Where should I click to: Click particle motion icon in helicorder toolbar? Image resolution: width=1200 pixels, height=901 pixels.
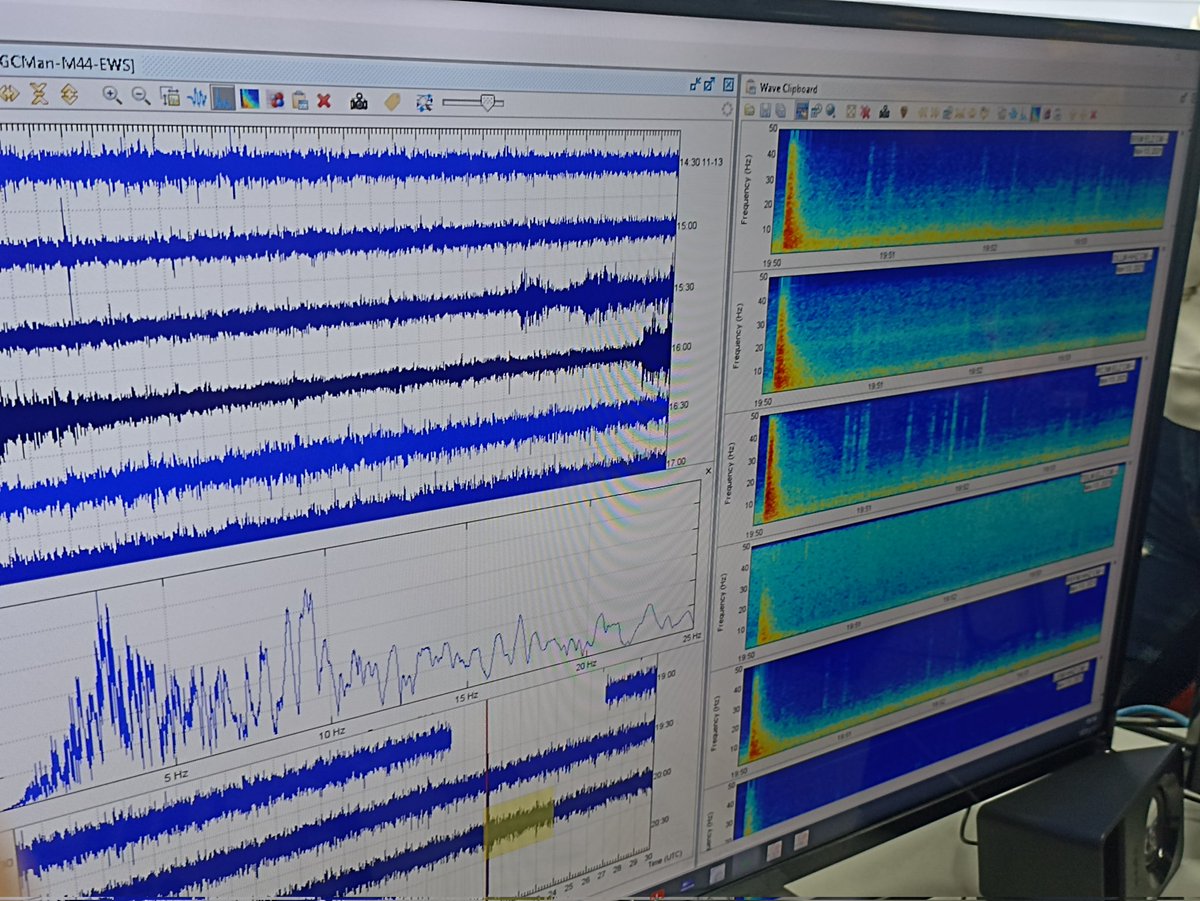(x=275, y=100)
